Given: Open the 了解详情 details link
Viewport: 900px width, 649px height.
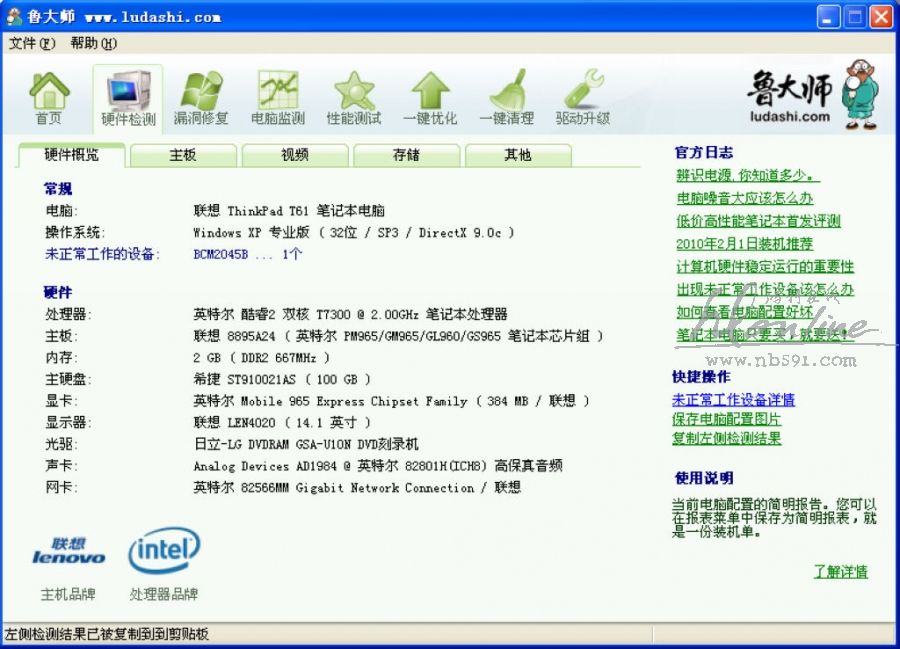Looking at the screenshot, I should (x=840, y=572).
